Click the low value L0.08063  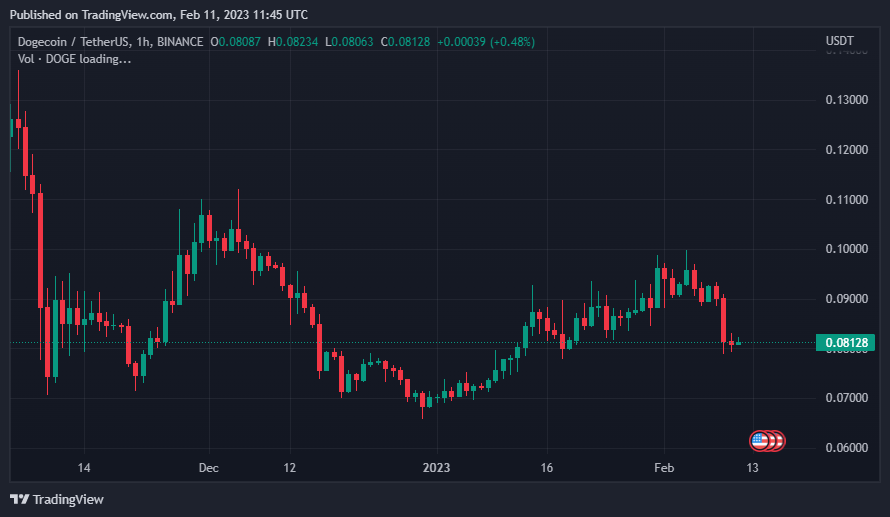point(349,41)
